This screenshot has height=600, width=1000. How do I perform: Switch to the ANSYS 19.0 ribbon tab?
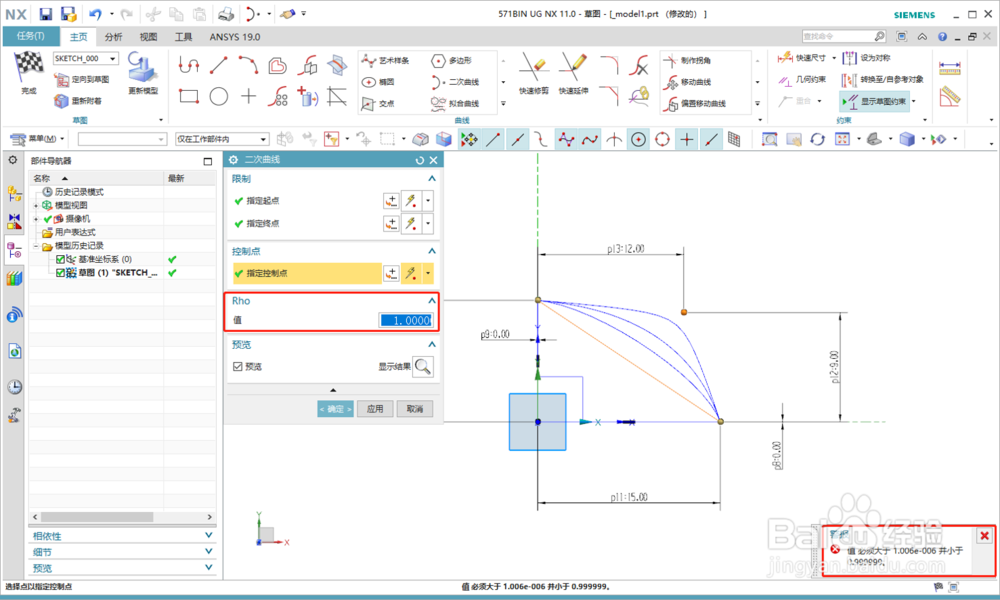(235, 37)
